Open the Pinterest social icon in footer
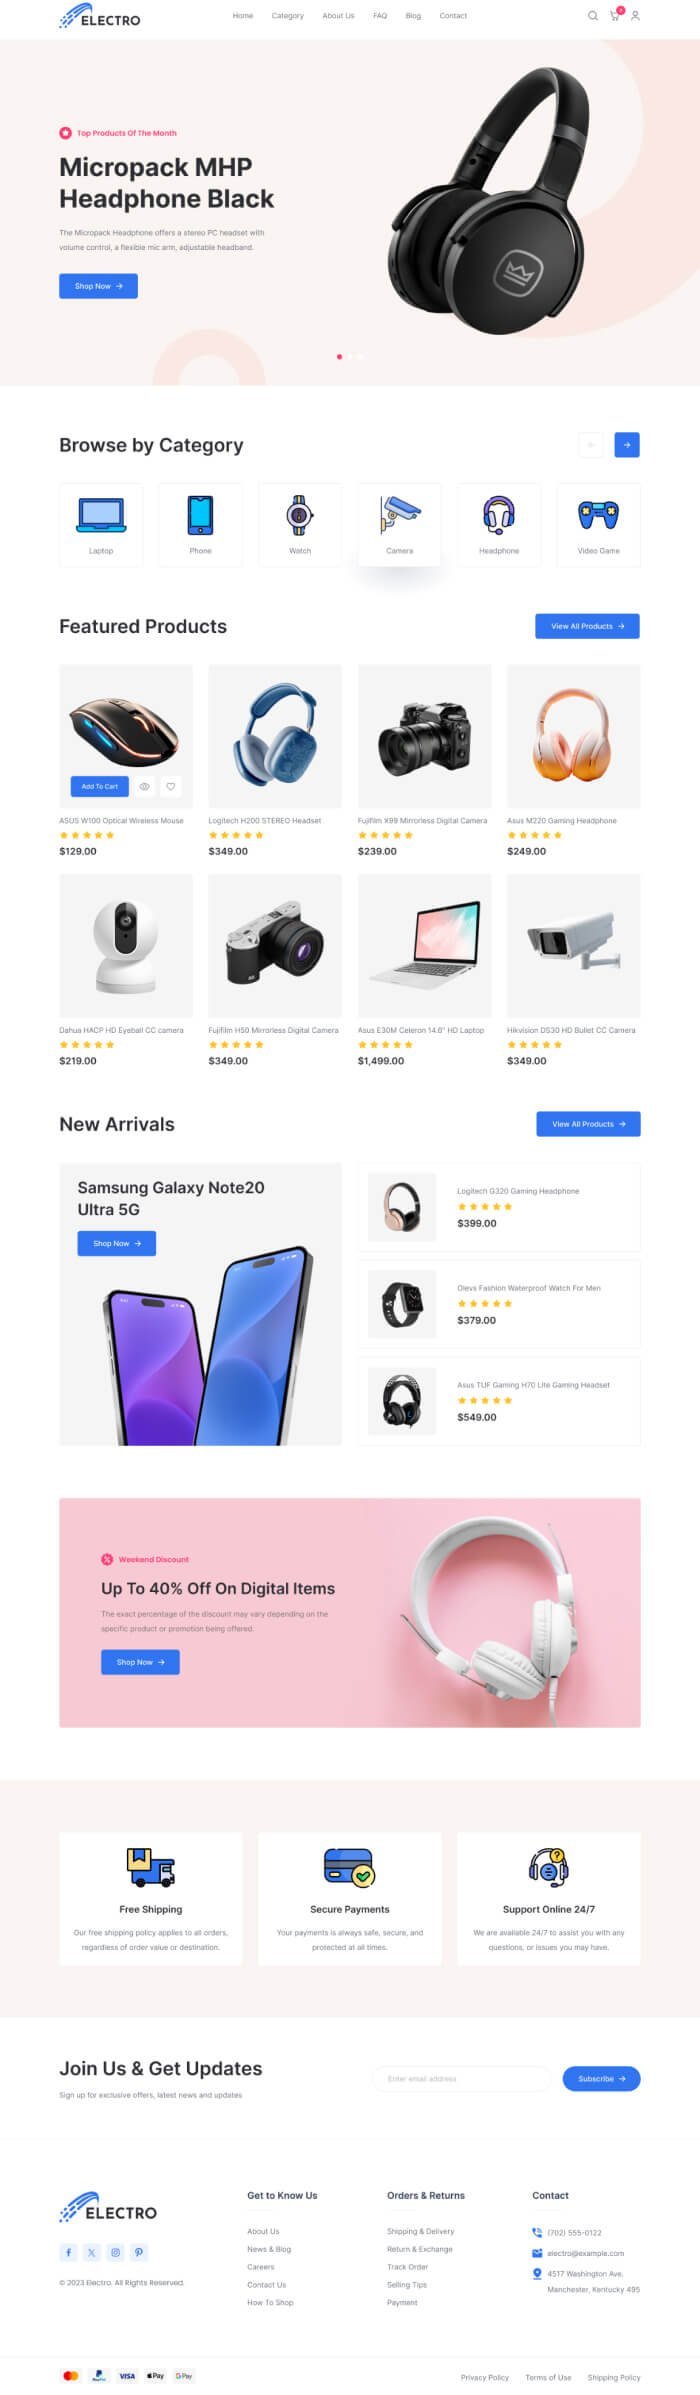700x2395 pixels. 139,2252
